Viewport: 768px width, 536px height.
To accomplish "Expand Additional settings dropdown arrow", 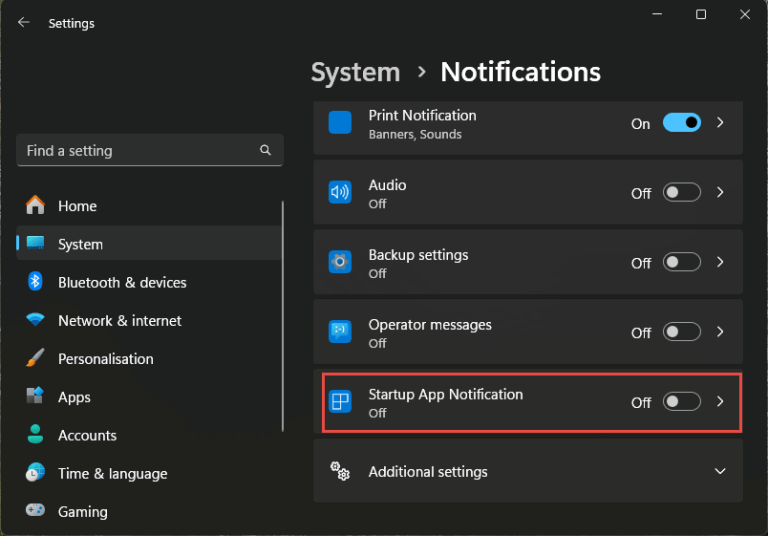I will coord(720,471).
